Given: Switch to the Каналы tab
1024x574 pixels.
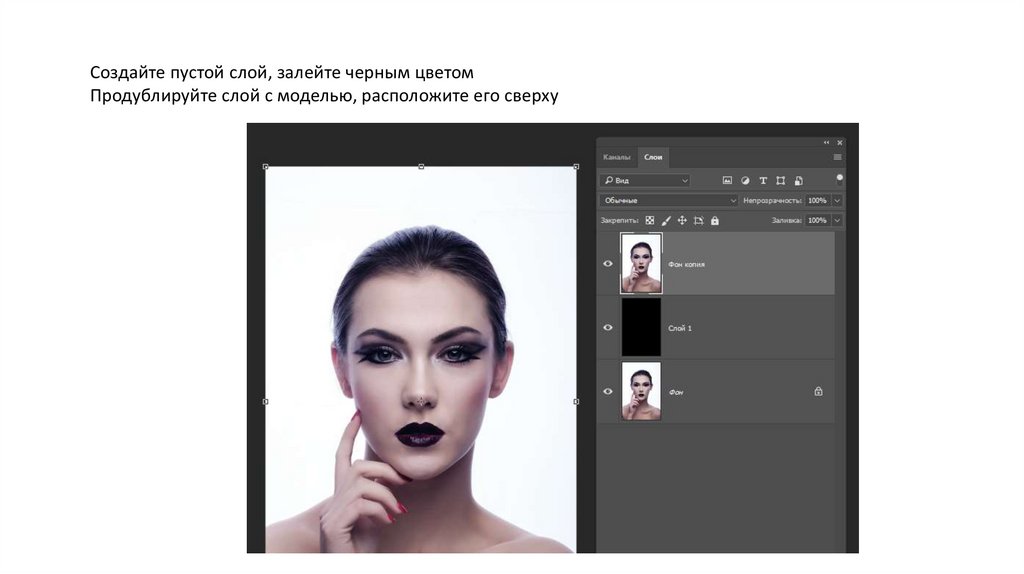Looking at the screenshot, I should click(617, 158).
